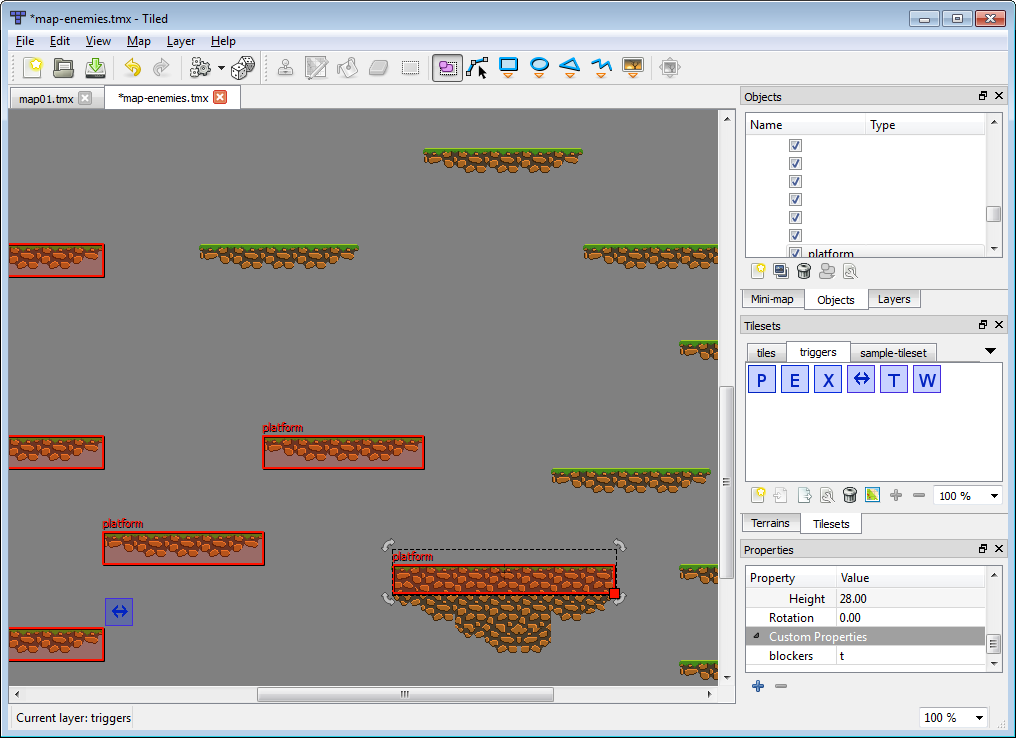Select the Insert Polygon tool
The height and width of the screenshot is (738, 1016).
[570, 67]
